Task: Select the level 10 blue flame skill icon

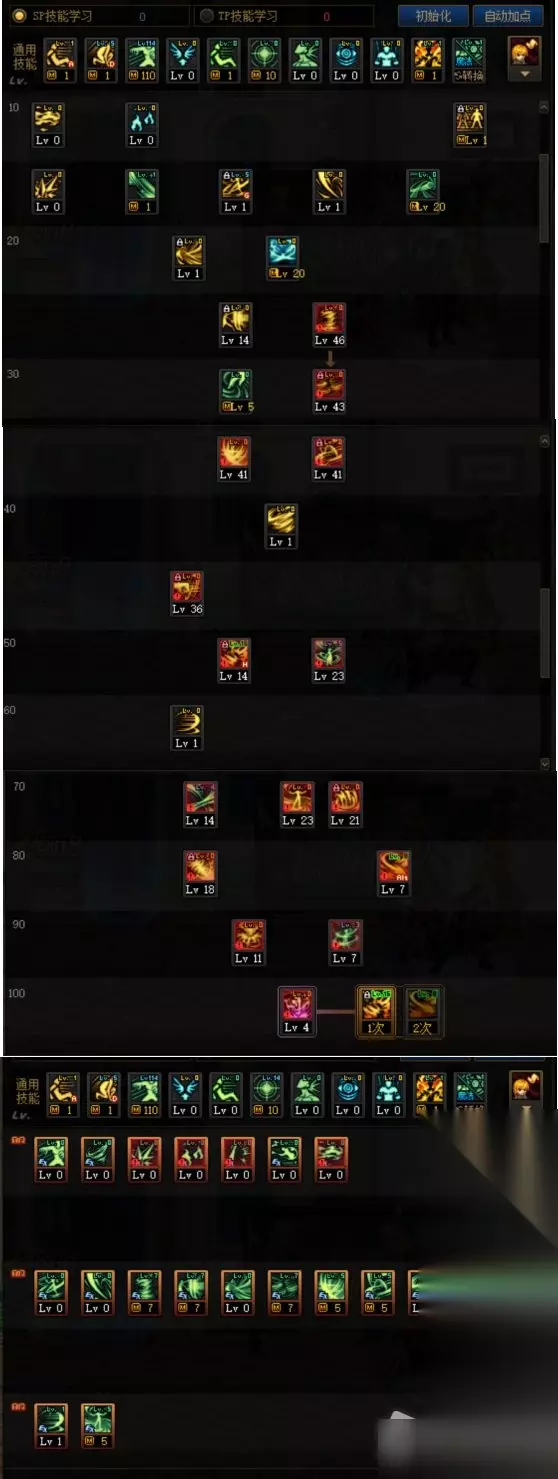Action: tap(142, 124)
